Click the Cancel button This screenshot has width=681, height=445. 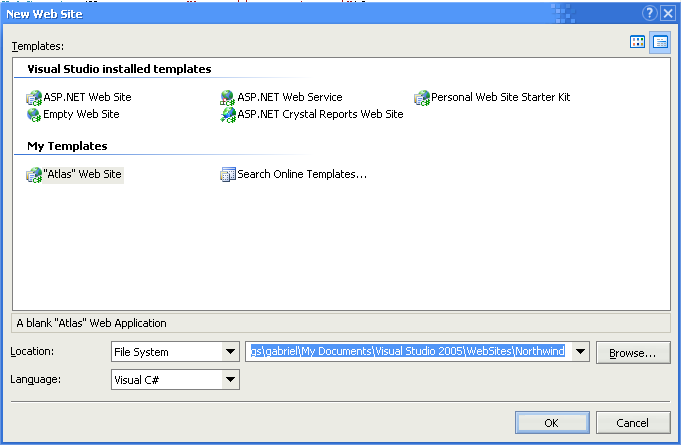(633, 422)
